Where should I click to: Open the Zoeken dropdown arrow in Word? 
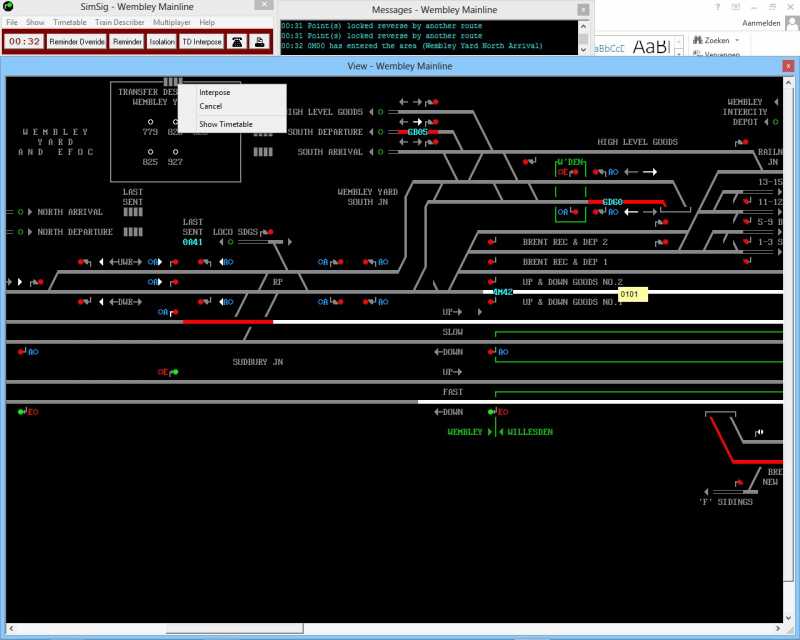(737, 40)
